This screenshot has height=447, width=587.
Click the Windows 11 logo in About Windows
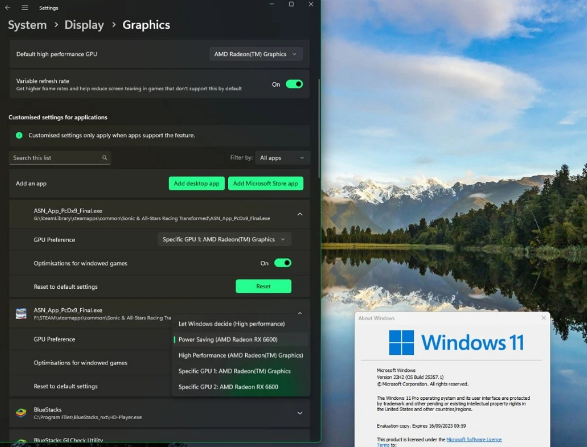(x=401, y=342)
